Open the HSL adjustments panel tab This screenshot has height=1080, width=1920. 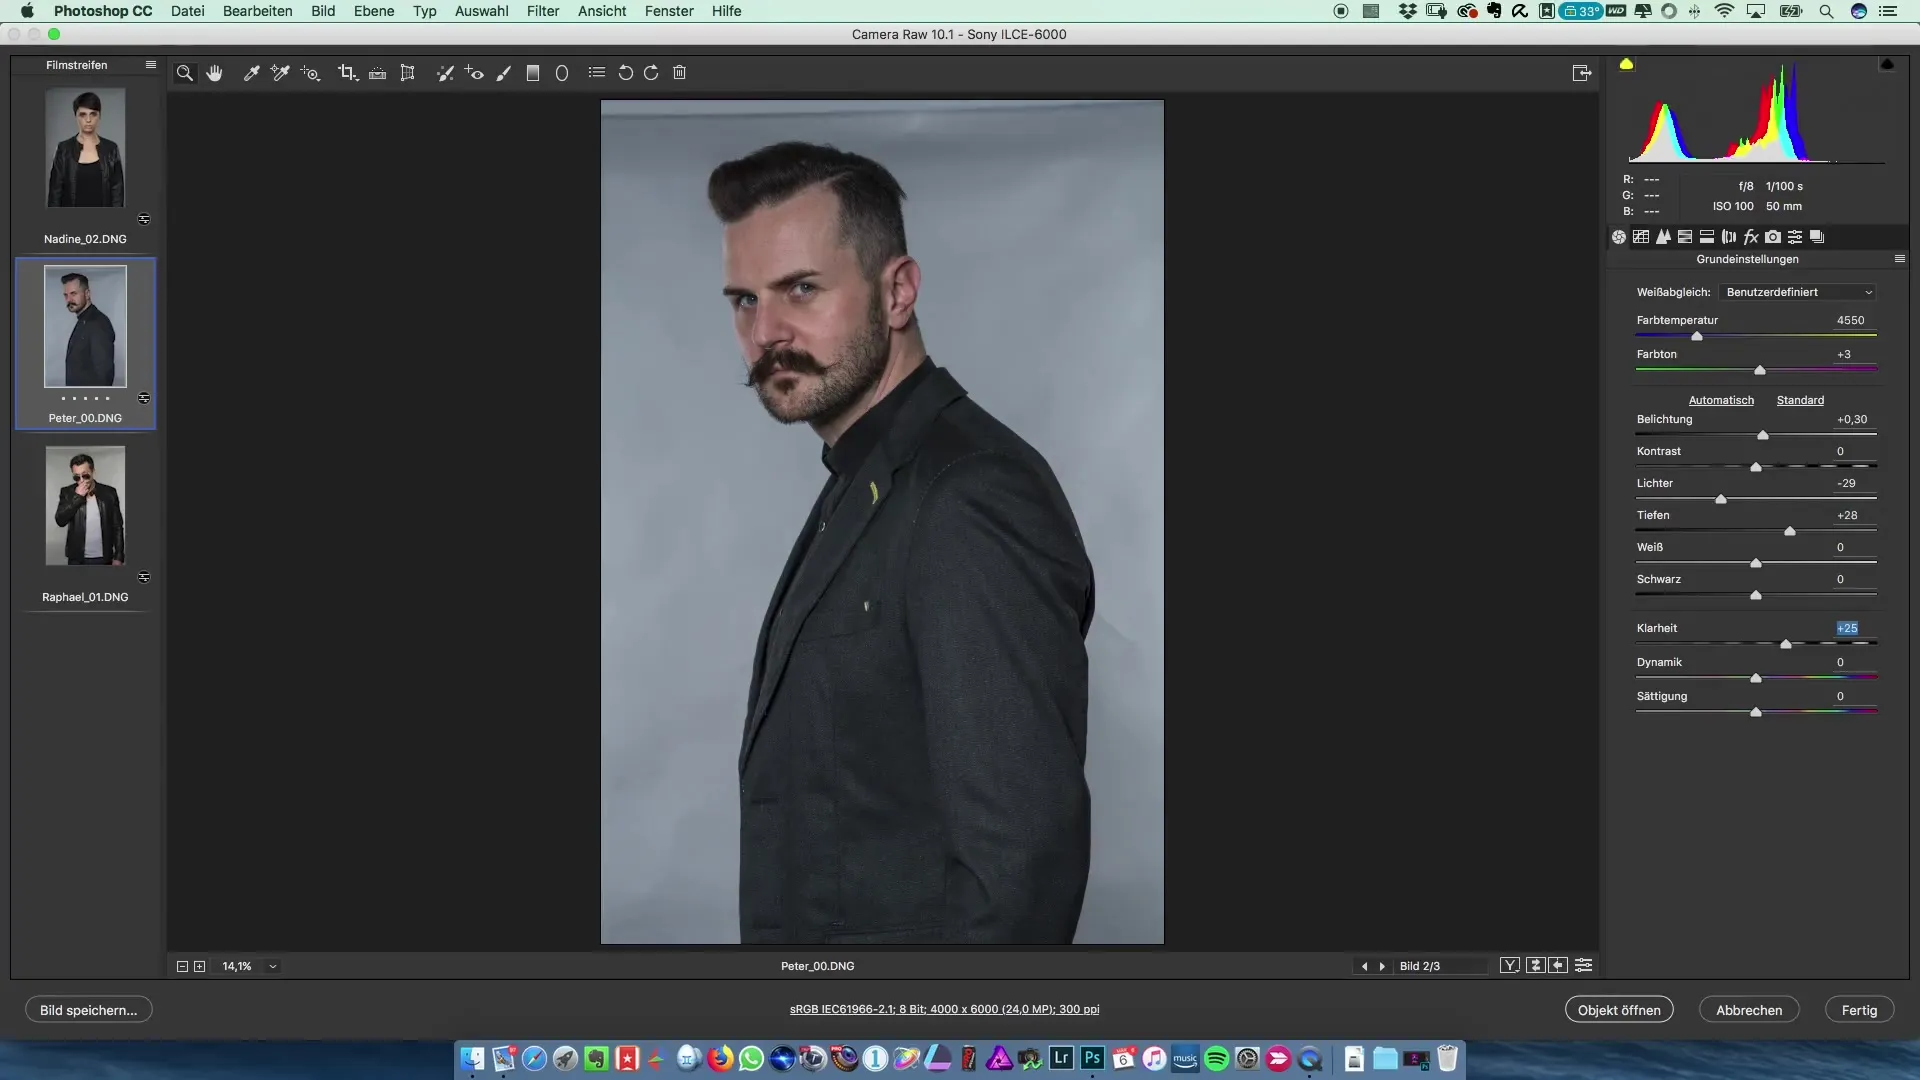coord(1685,237)
